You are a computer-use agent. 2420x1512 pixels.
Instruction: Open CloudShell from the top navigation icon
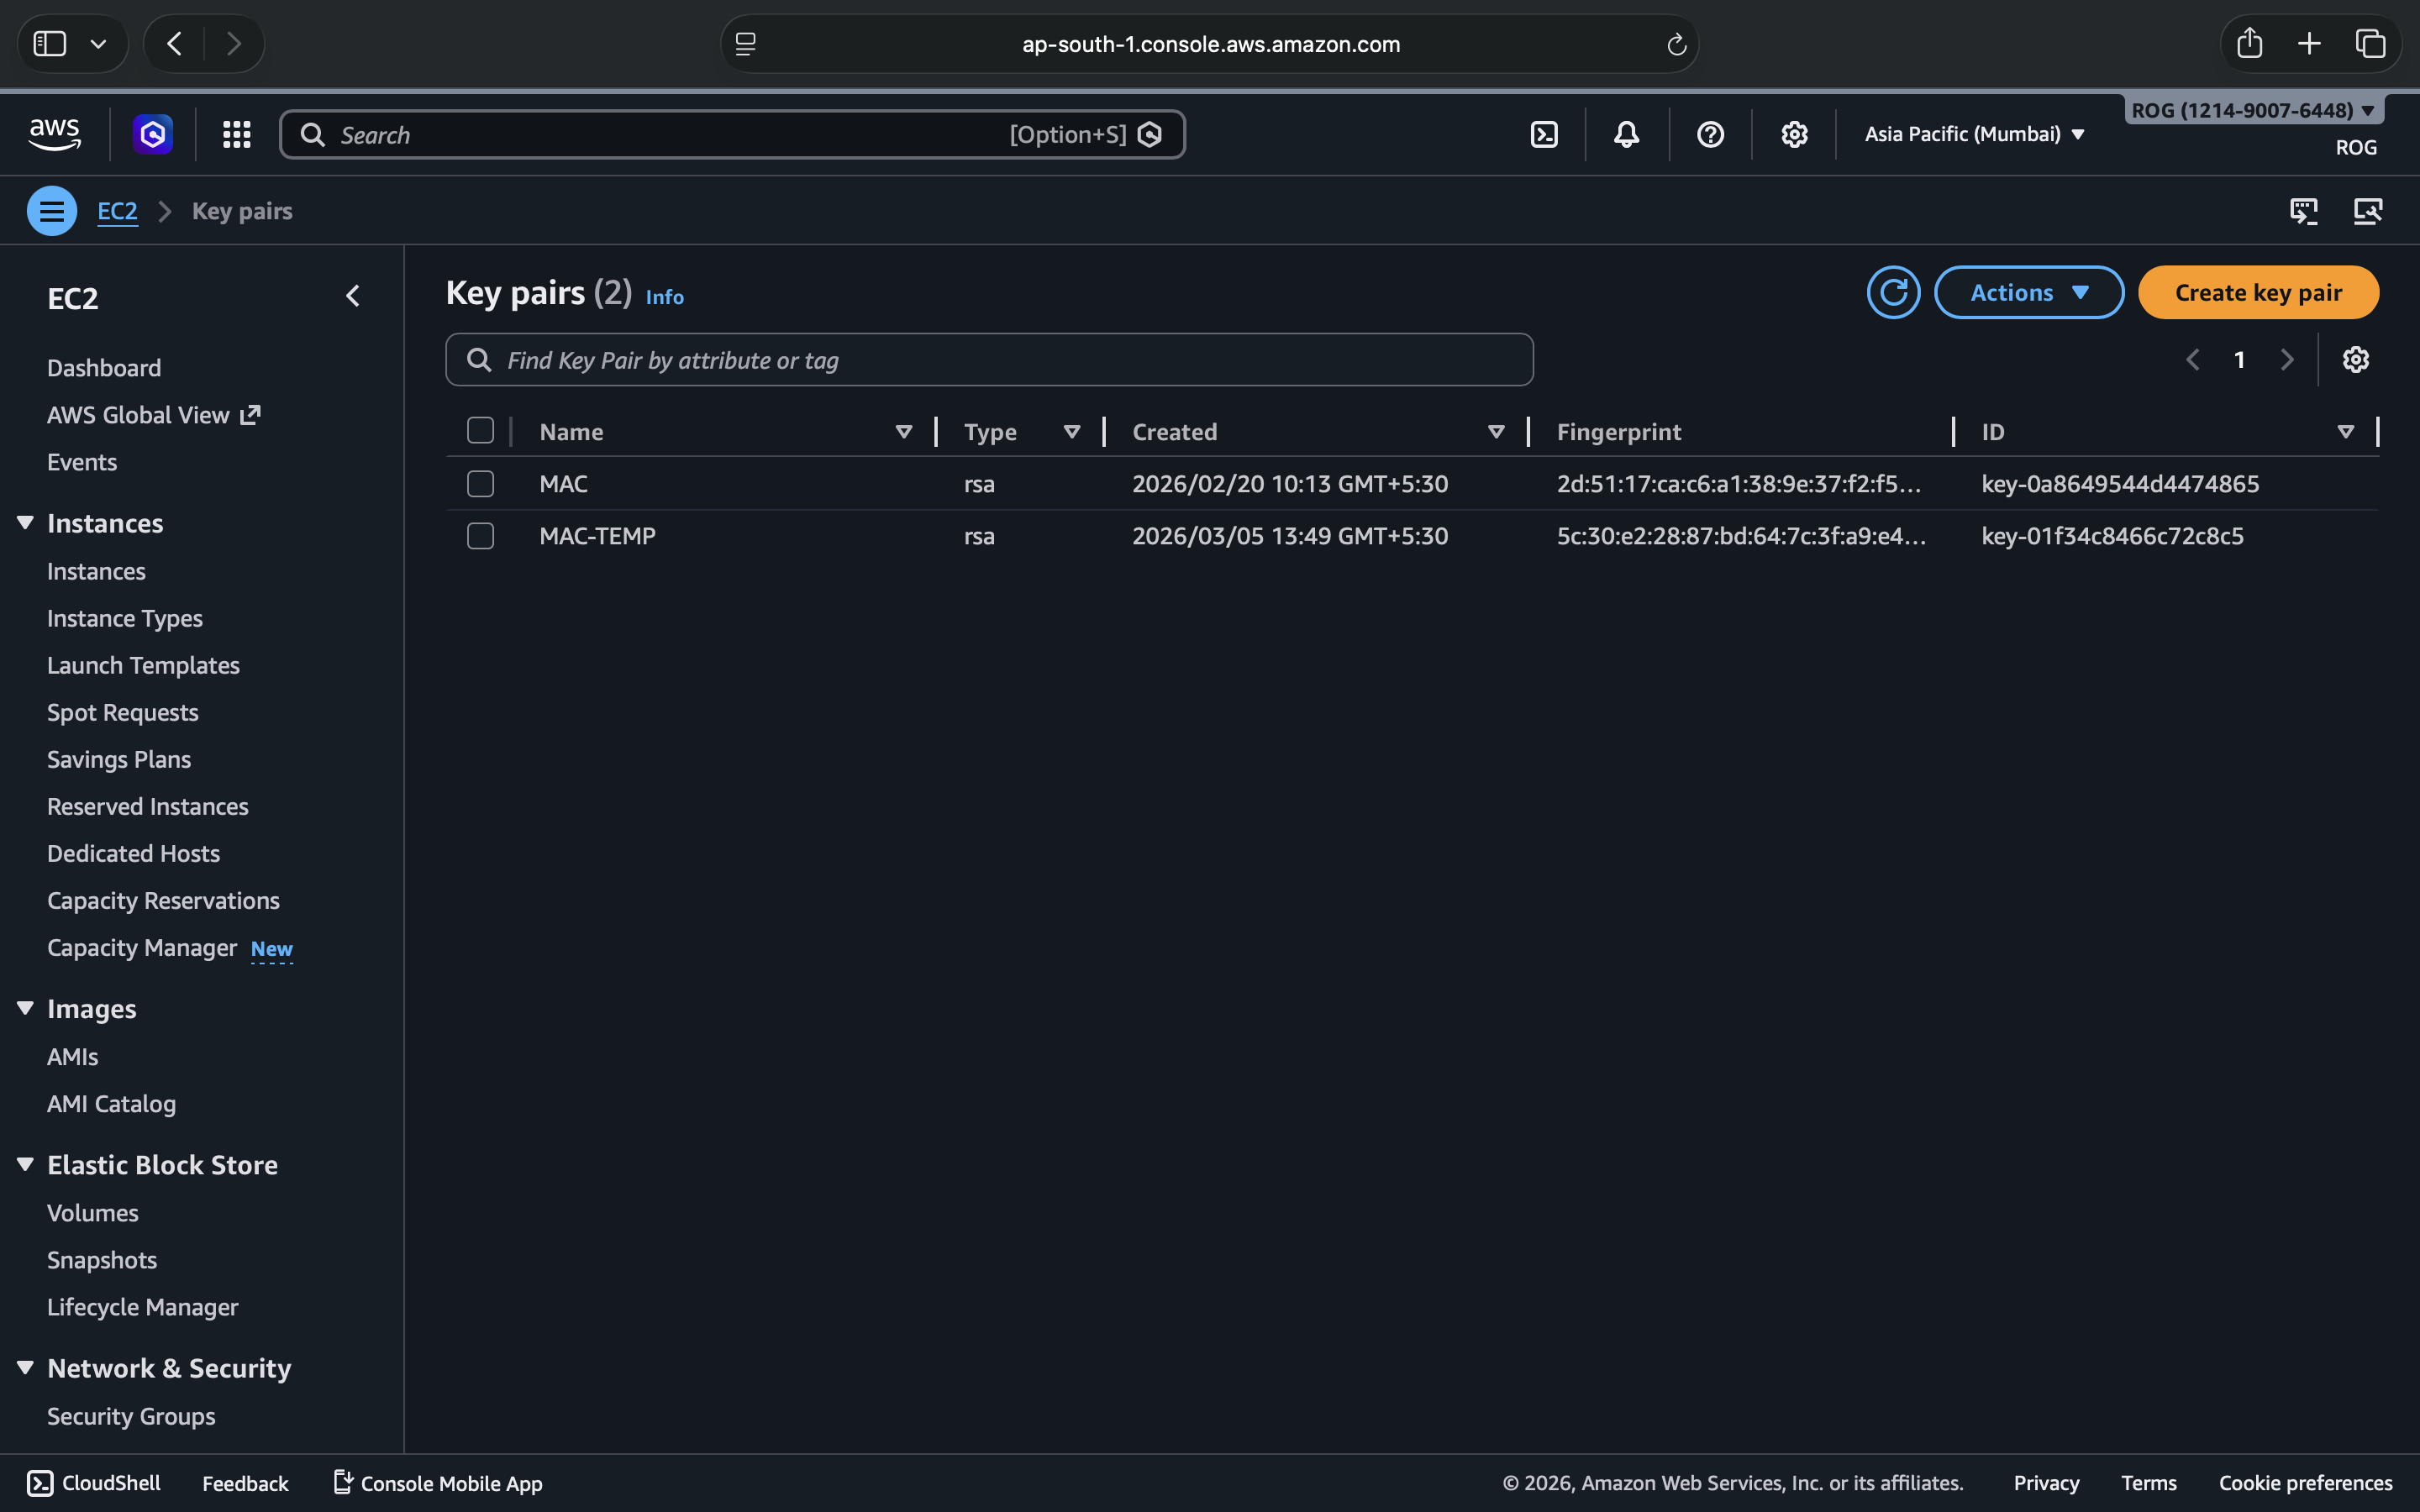point(1544,134)
